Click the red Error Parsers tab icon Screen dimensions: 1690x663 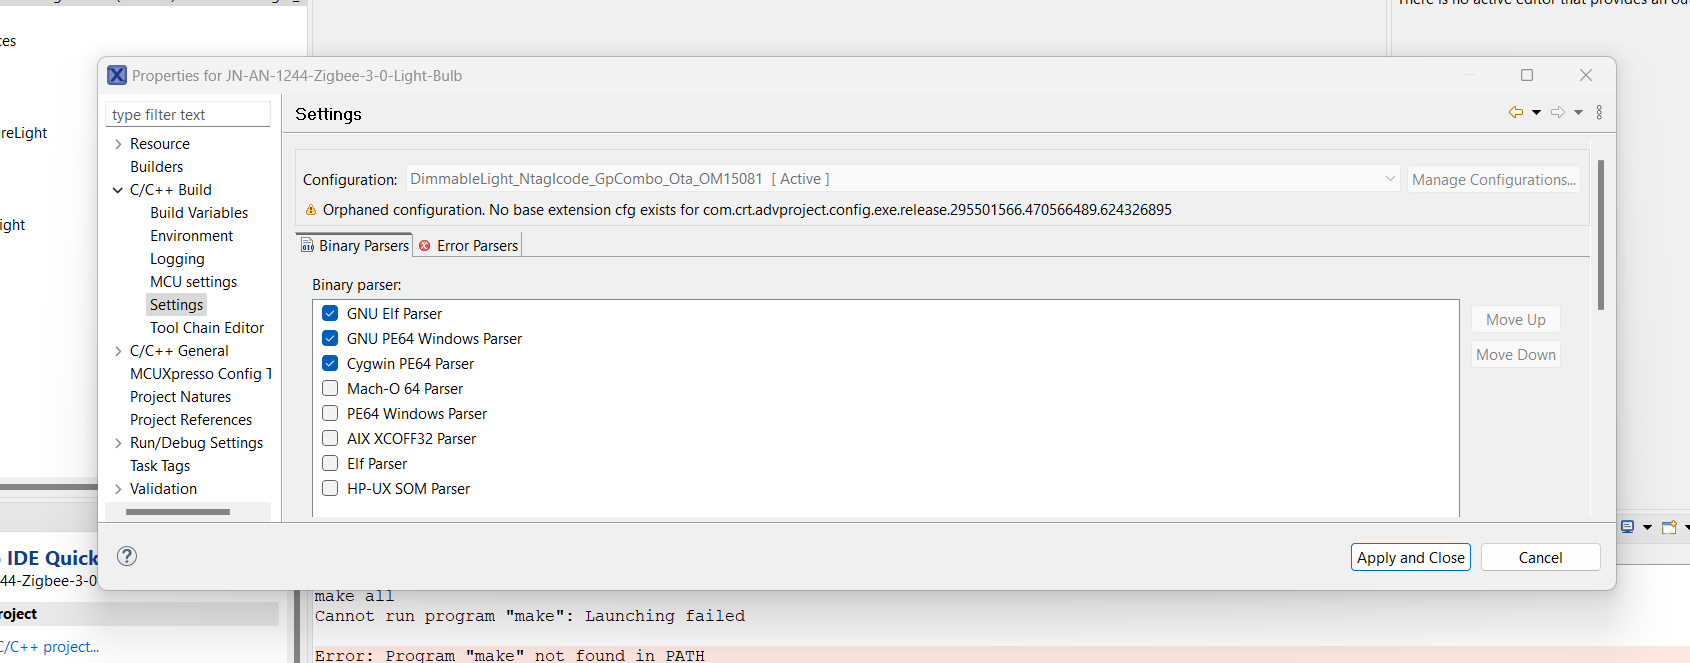425,246
